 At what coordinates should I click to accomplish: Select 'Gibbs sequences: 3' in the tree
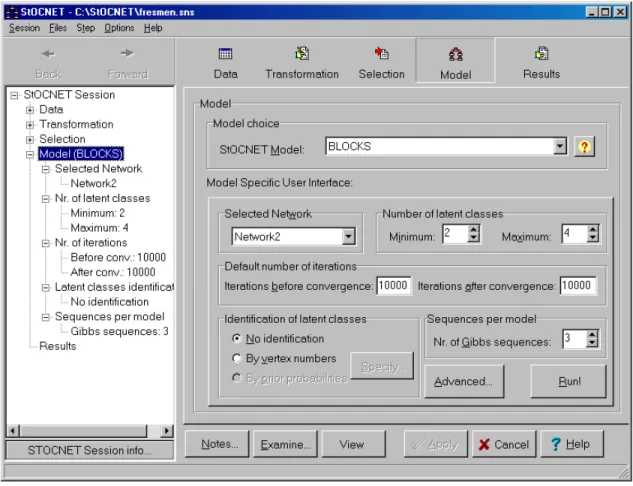coord(119,331)
